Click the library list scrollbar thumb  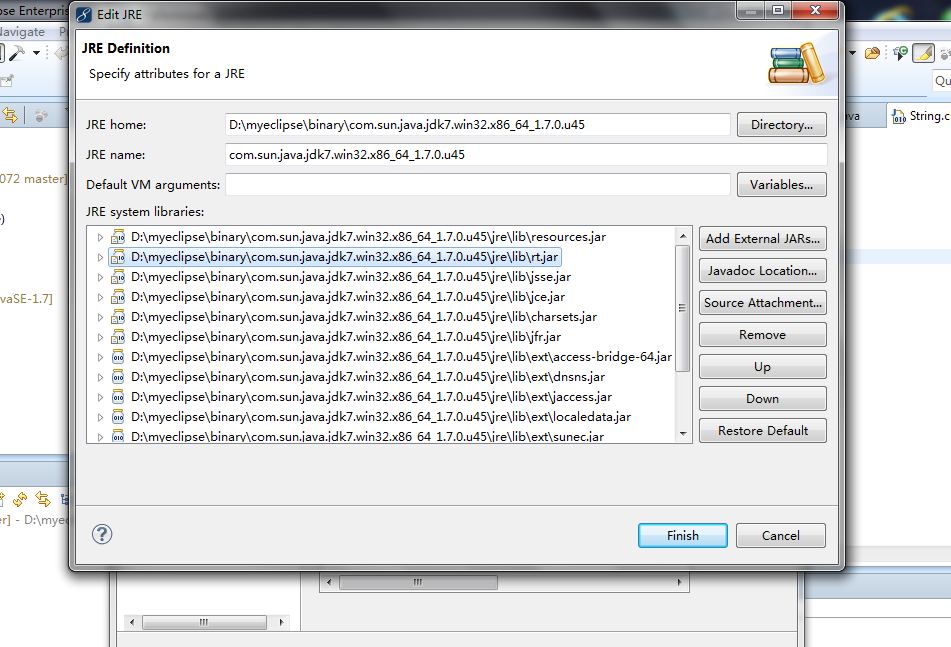(x=683, y=308)
